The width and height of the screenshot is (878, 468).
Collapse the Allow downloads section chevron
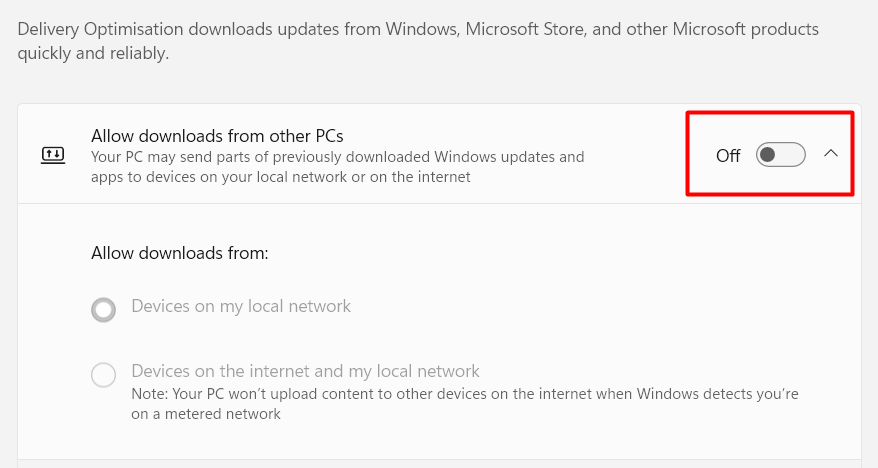830,154
